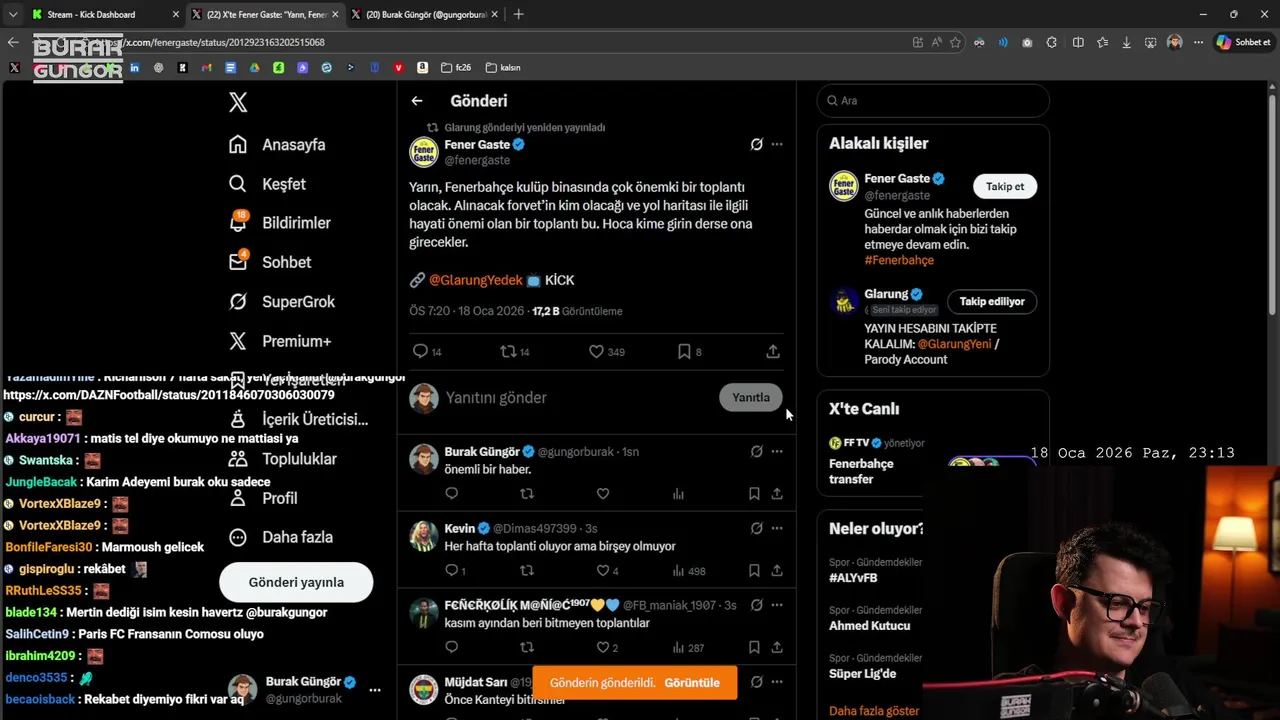
Task: Bookmark Kevin's reply
Action: click(x=754, y=570)
